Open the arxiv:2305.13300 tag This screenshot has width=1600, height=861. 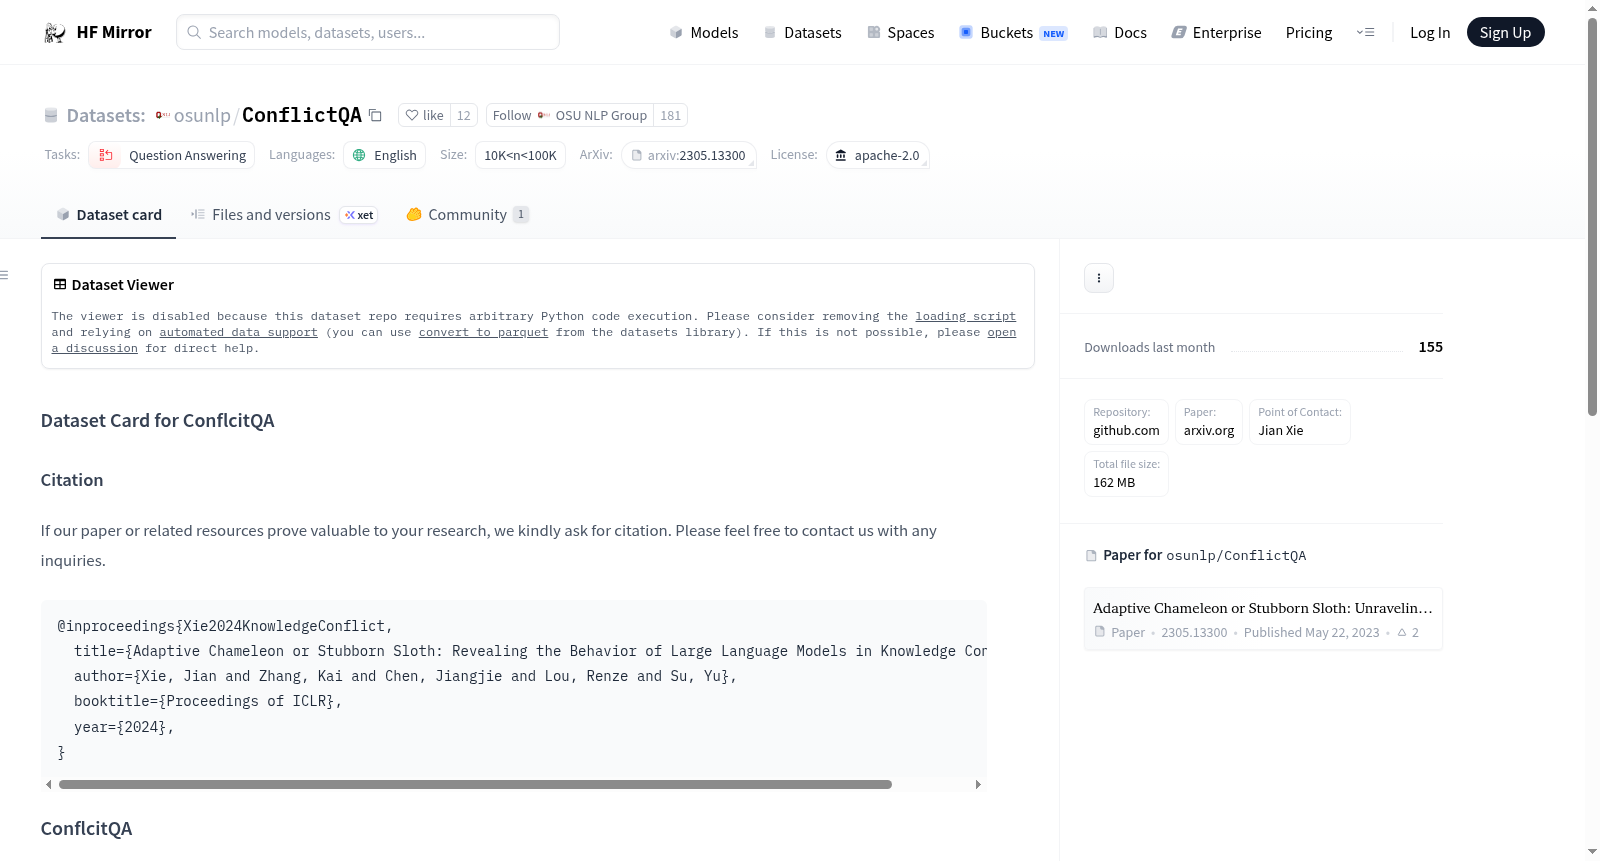click(689, 155)
